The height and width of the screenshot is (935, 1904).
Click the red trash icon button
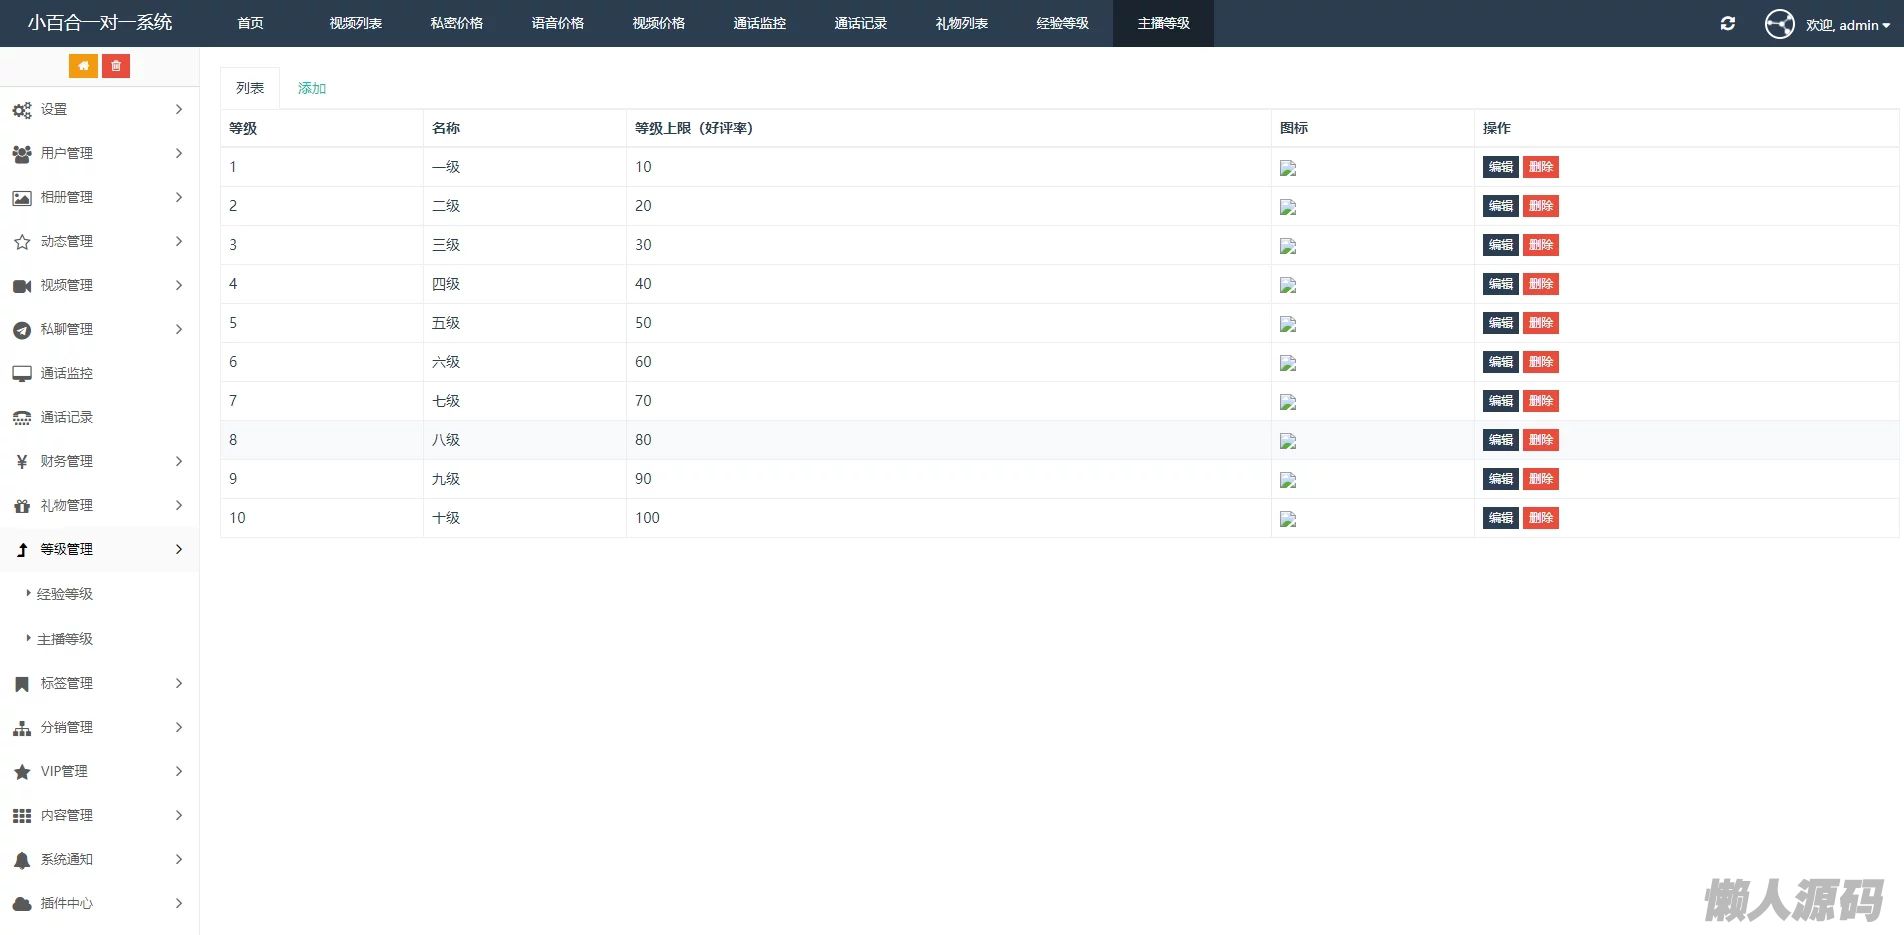tap(116, 66)
